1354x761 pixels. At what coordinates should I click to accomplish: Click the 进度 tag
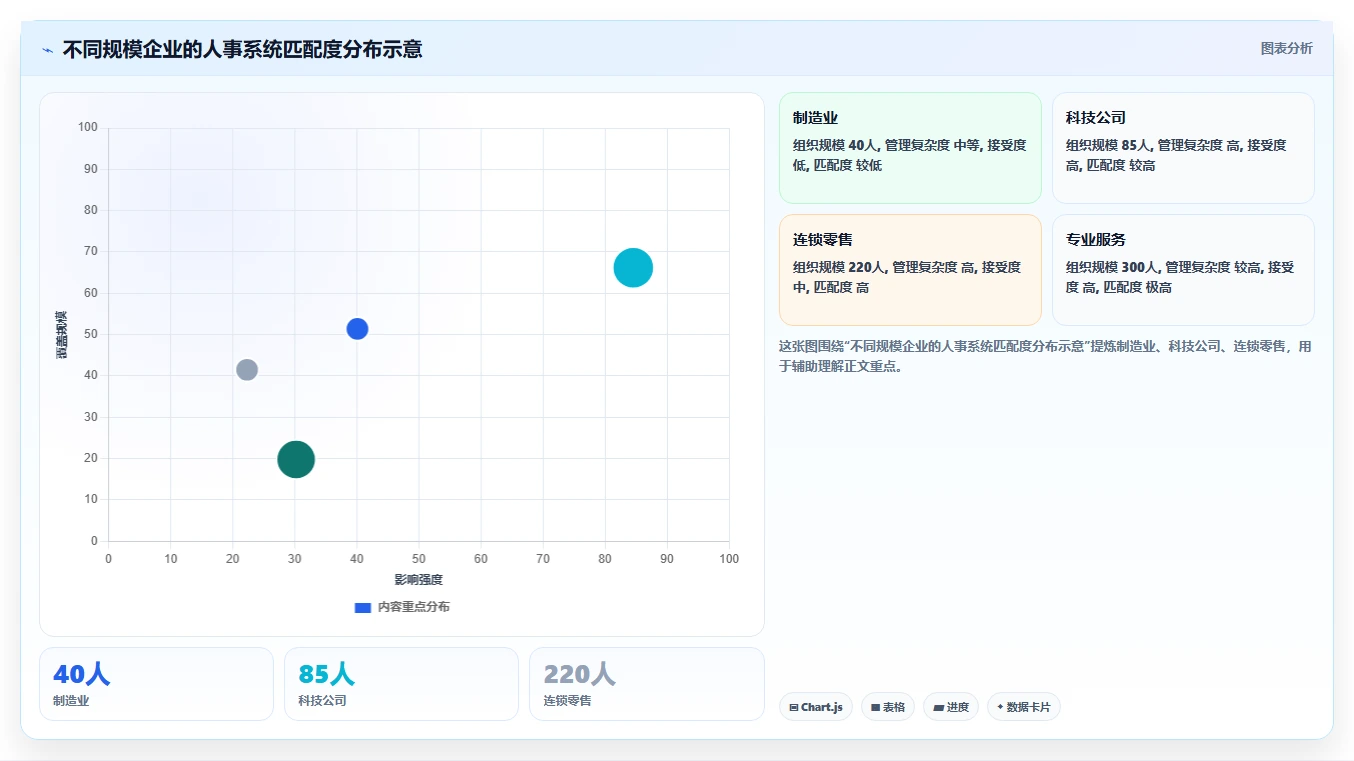click(x=951, y=707)
